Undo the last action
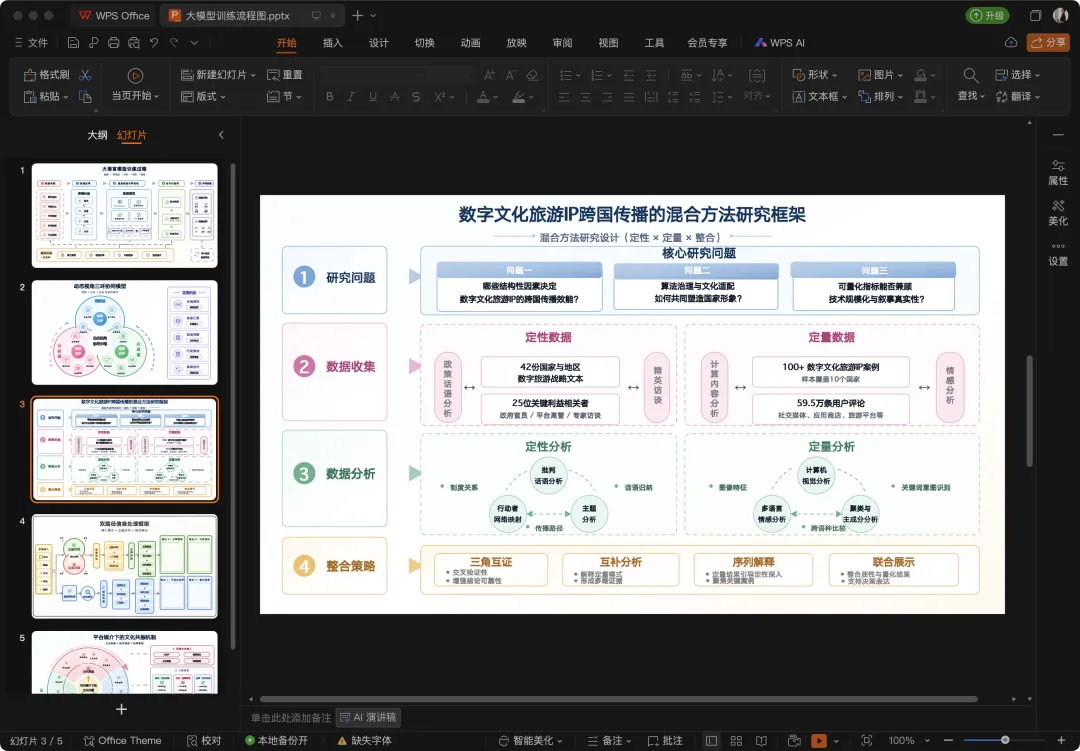1080x751 pixels. coord(154,43)
